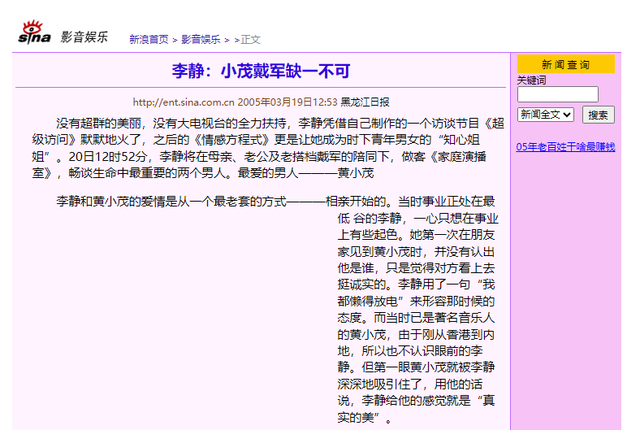Screen dimensions: 640x430
Task: Open link 05年老百姓干啥最赚钱
Action: point(565,147)
